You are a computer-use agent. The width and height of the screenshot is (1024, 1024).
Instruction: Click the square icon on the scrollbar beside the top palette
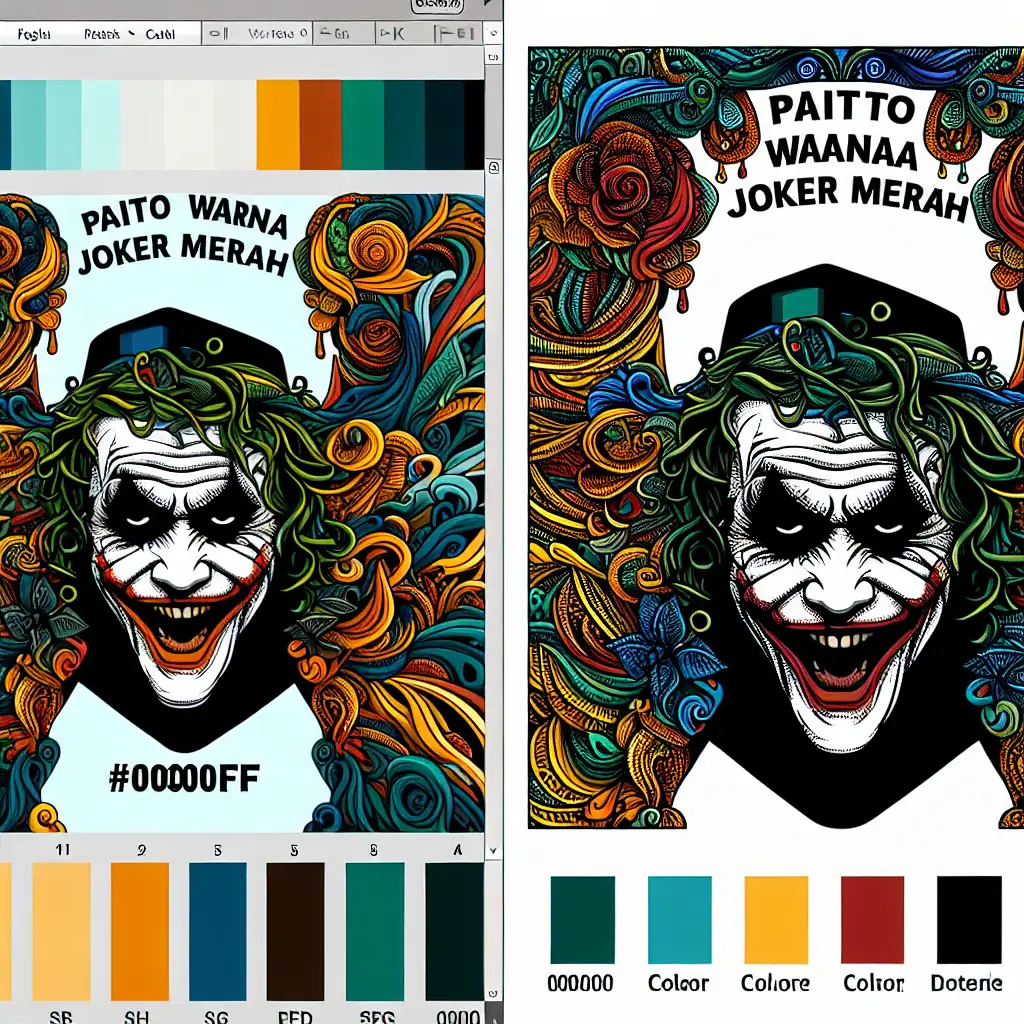pyautogui.click(x=494, y=166)
